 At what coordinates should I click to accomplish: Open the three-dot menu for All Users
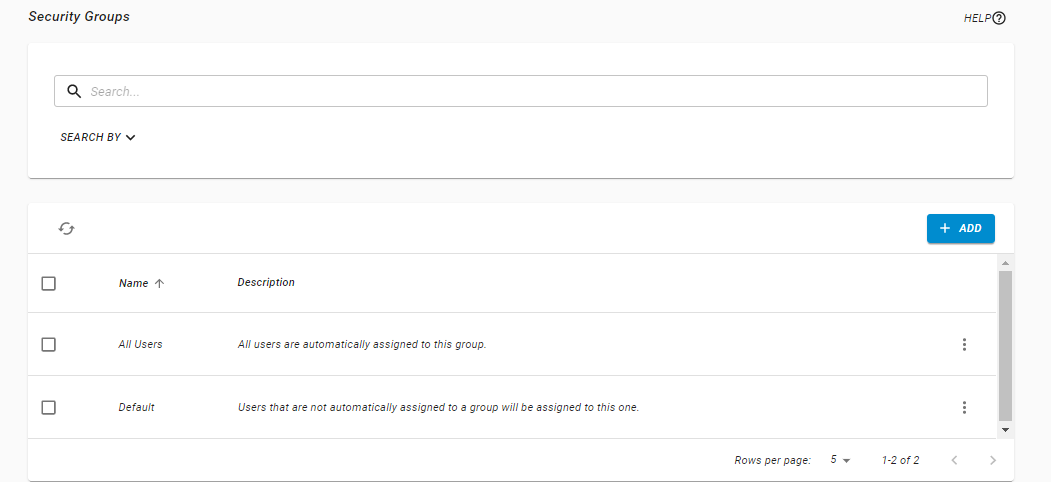pyautogui.click(x=964, y=345)
